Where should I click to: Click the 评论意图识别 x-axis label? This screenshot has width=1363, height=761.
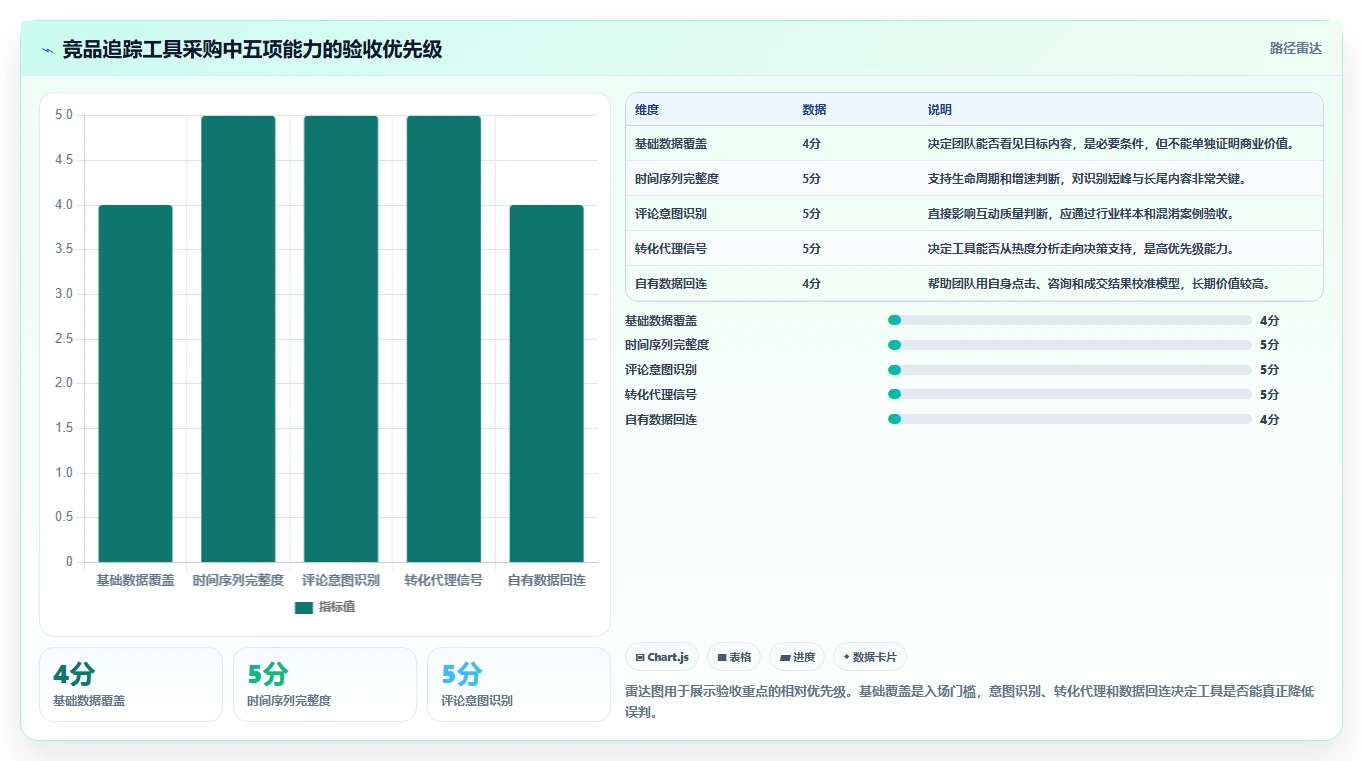[x=341, y=580]
